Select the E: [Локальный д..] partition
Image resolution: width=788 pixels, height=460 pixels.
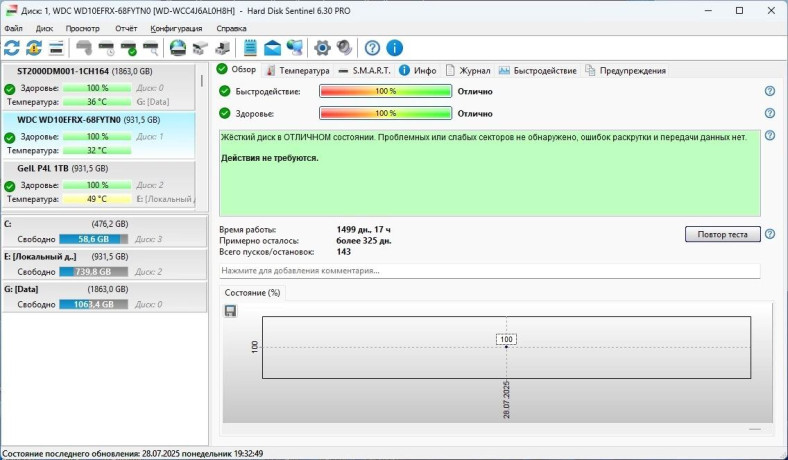point(105,264)
